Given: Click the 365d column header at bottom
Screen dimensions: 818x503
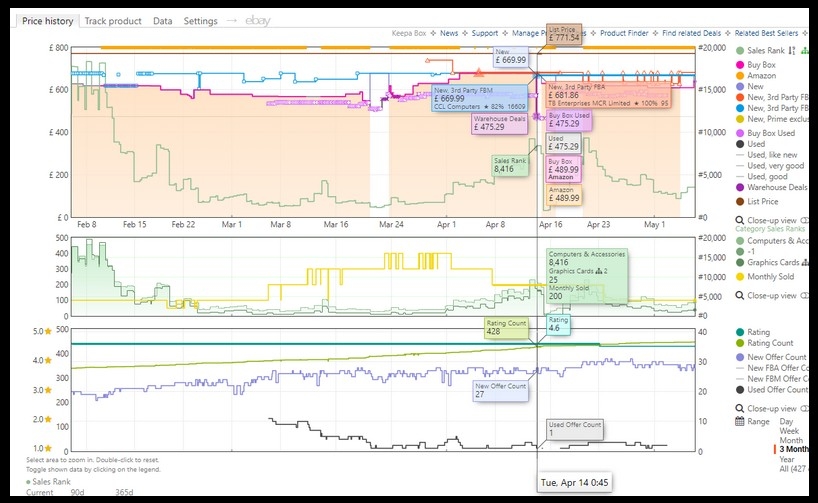Looking at the screenshot, I should click(x=124, y=492).
